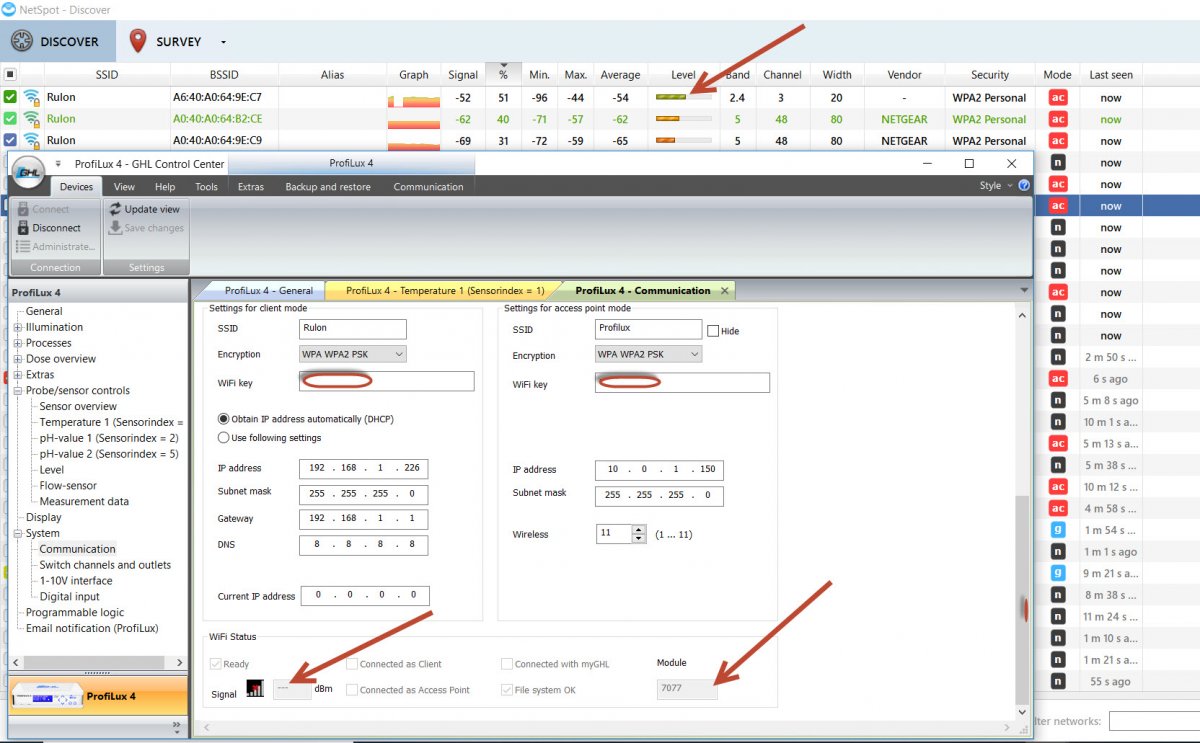
Task: Toggle checkbox for Rulon A0:40:A0:64:B2:CE row
Action: pyautogui.click(x=10, y=119)
